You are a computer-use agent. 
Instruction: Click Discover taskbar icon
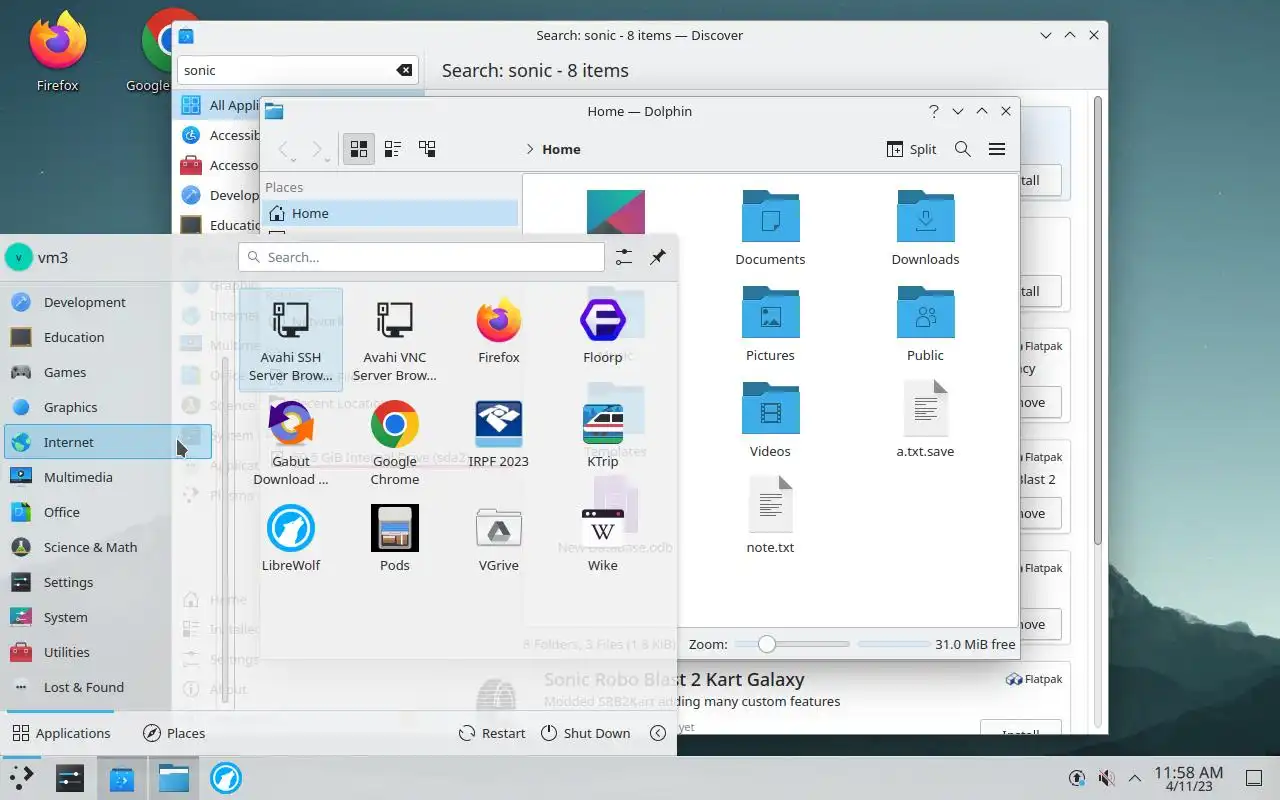(x=122, y=778)
